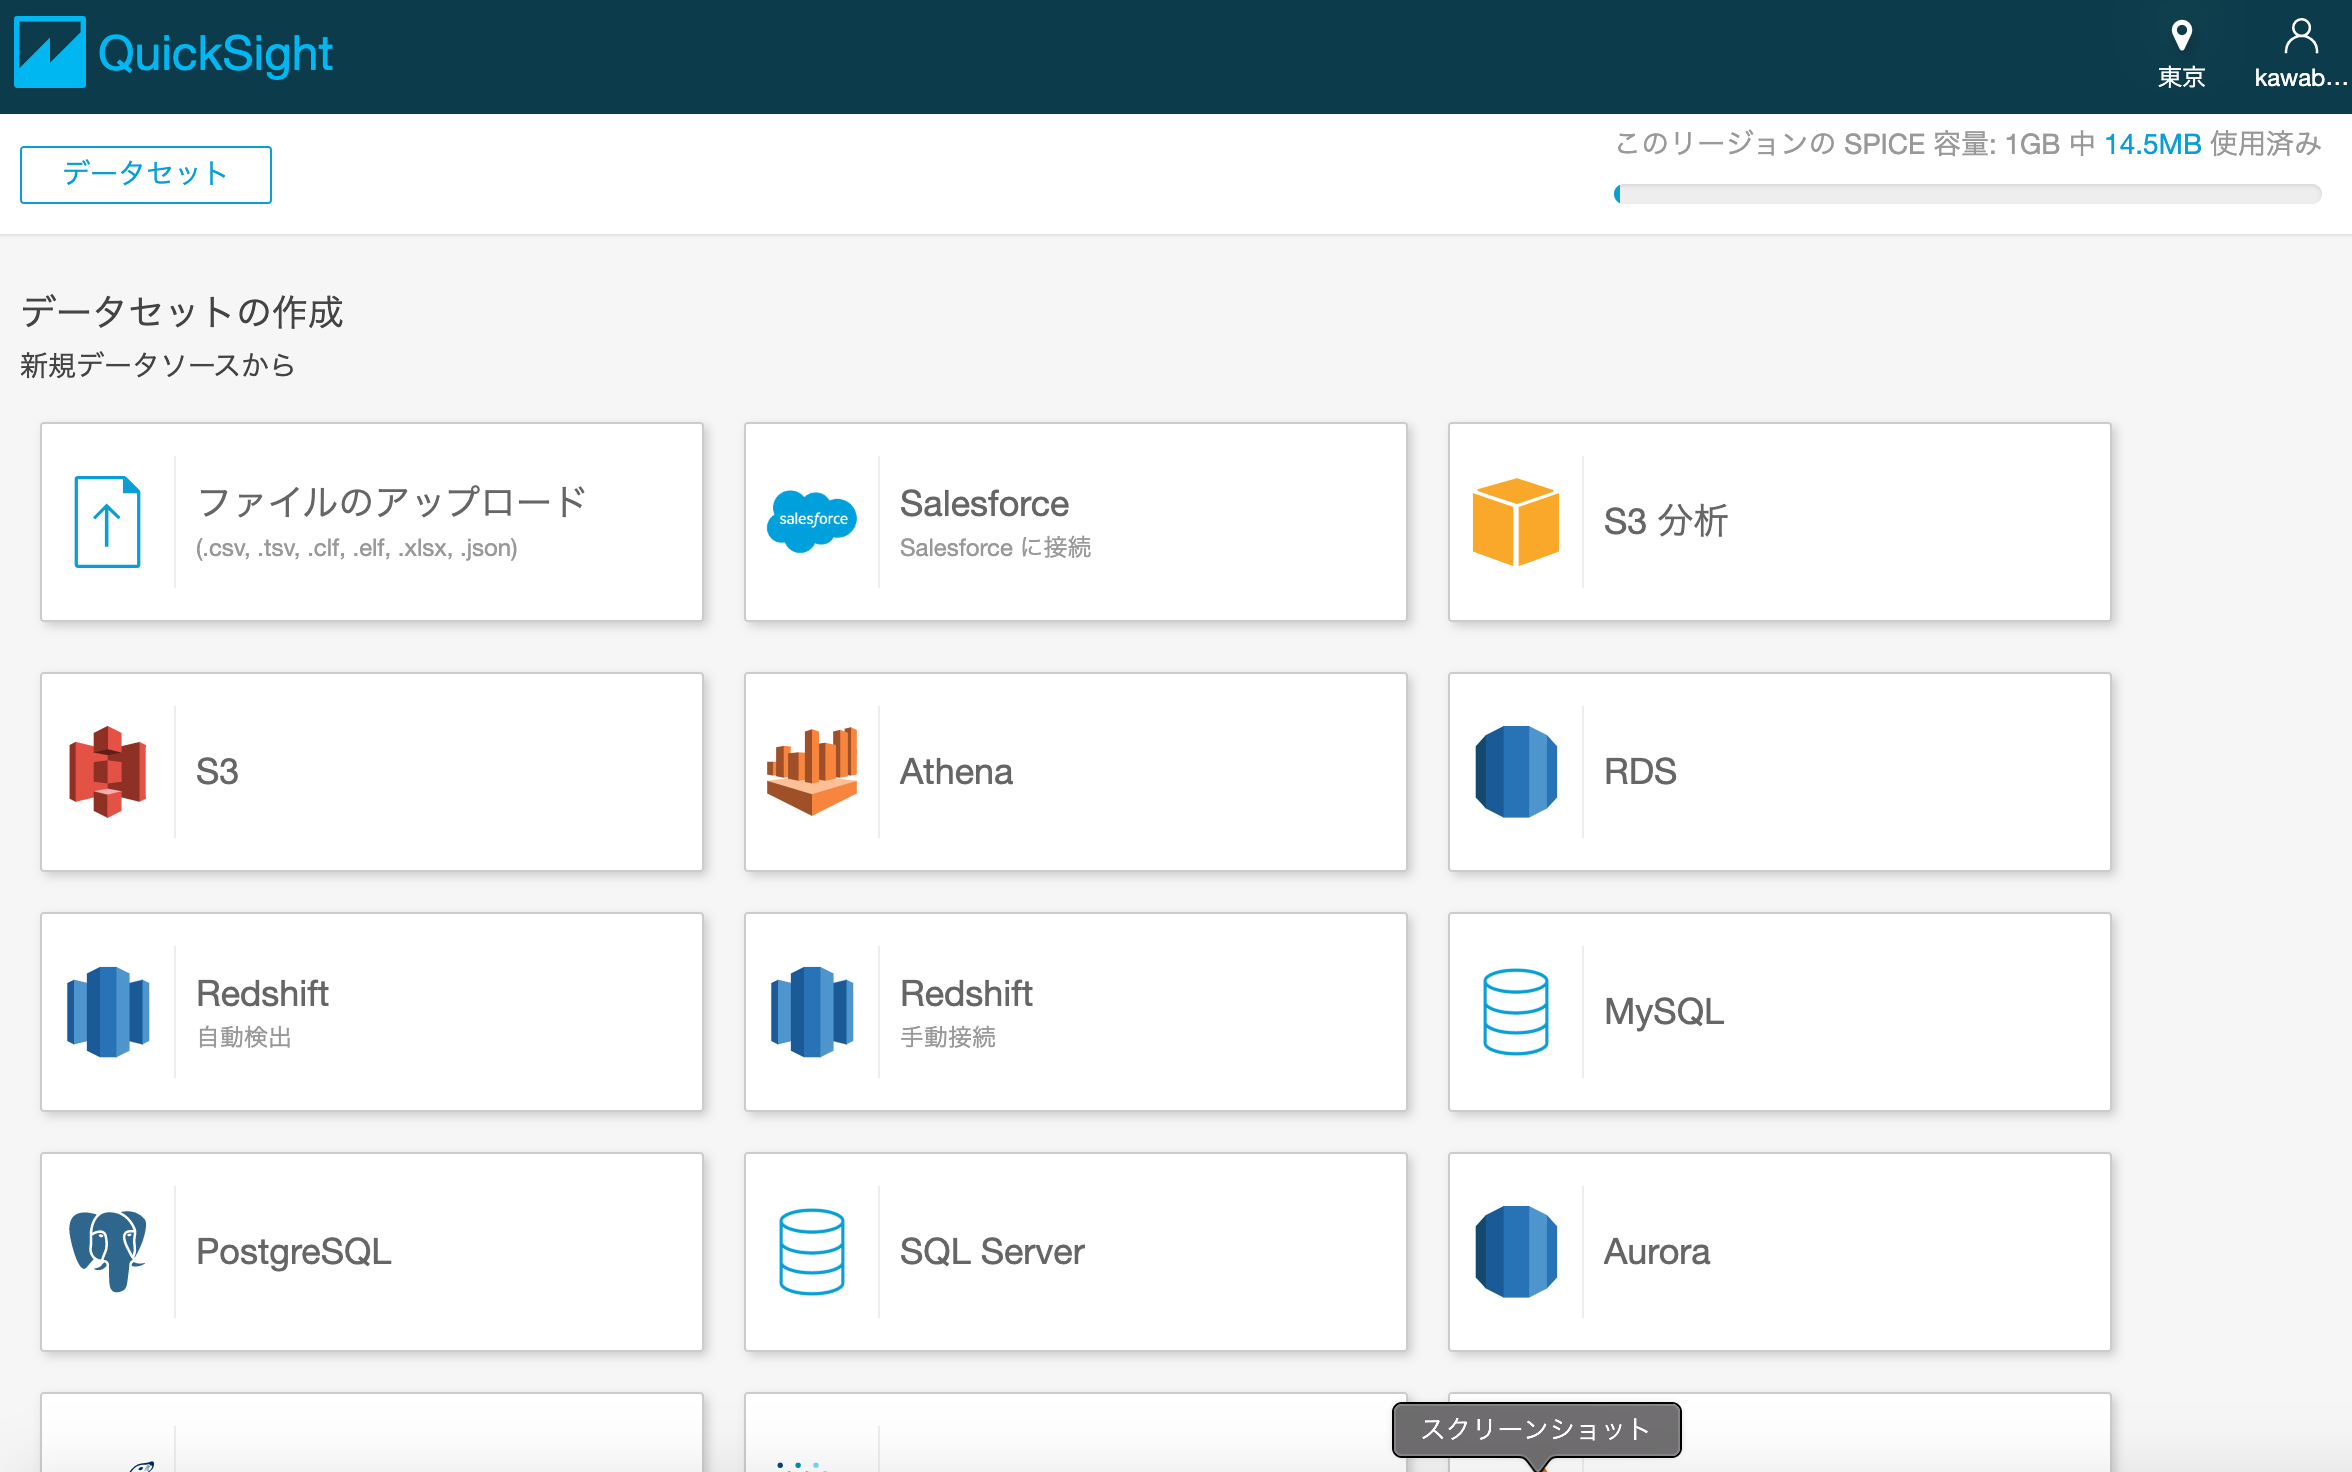This screenshot has height=1472, width=2352.
Task: Click the PostgreSQL elephant icon
Action: 108,1251
